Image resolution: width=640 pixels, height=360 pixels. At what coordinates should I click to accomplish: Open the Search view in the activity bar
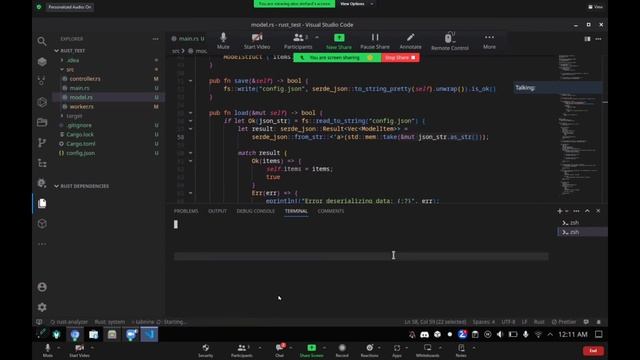[42, 41]
